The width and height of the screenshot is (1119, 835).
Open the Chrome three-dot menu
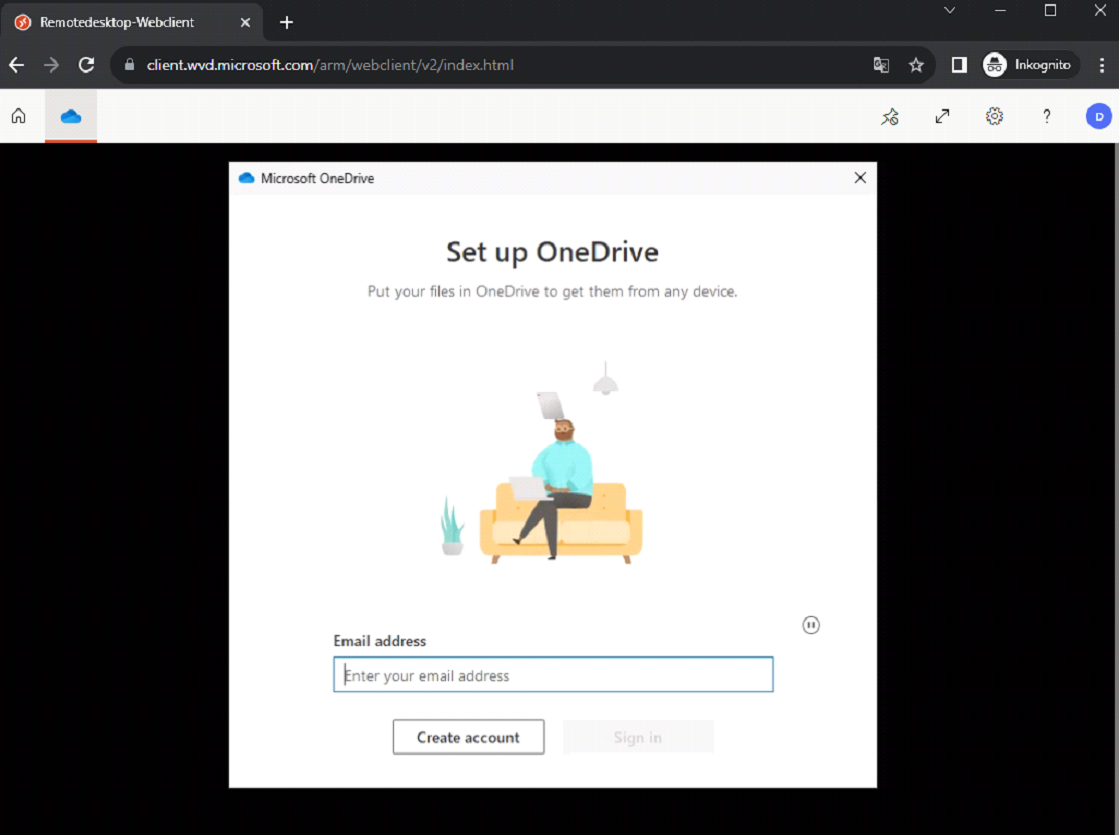point(1102,65)
